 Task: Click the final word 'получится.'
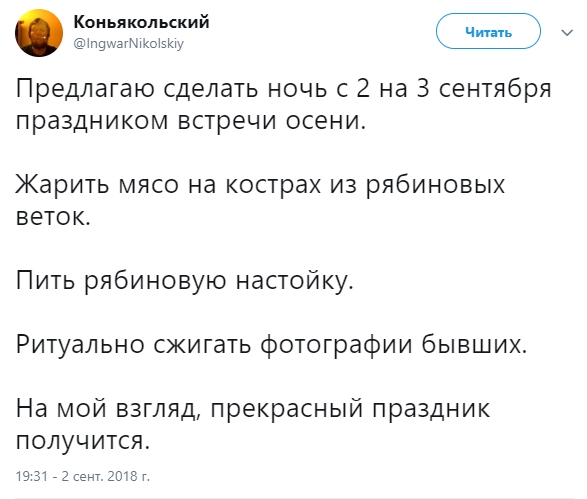[x=83, y=440]
